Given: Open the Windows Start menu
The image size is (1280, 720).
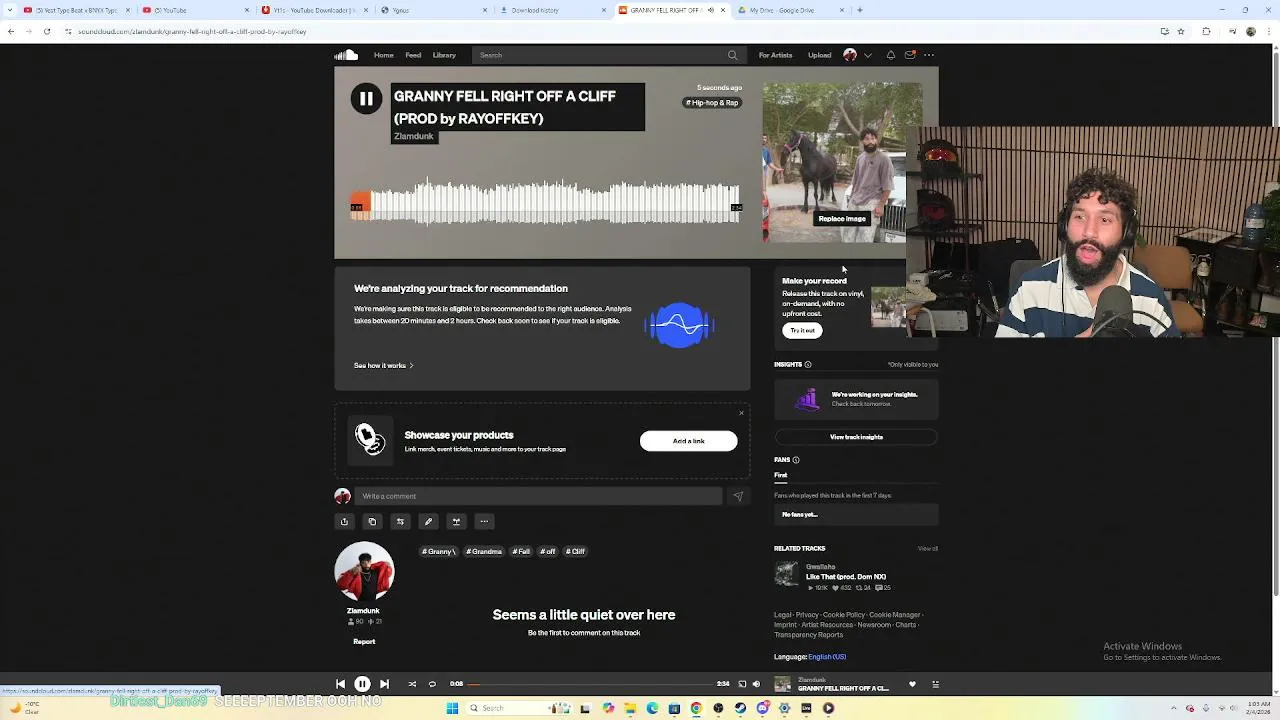Looking at the screenshot, I should click(452, 708).
